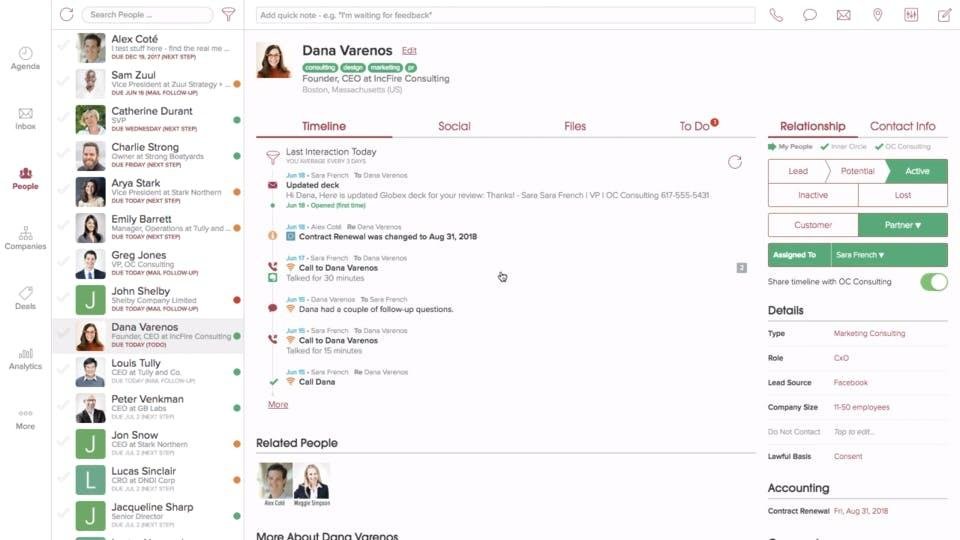This screenshot has width=960, height=540.
Task: Switch to the Relationship tab
Action: [812, 126]
